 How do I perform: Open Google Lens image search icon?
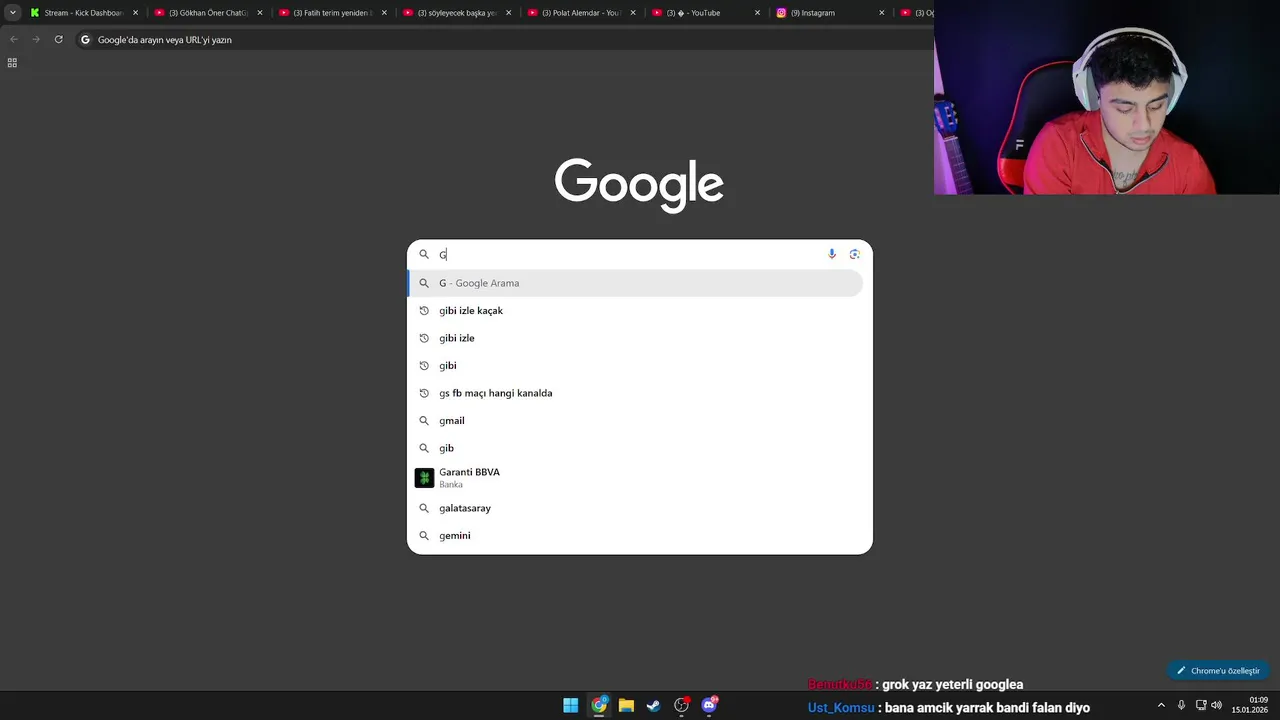854,254
